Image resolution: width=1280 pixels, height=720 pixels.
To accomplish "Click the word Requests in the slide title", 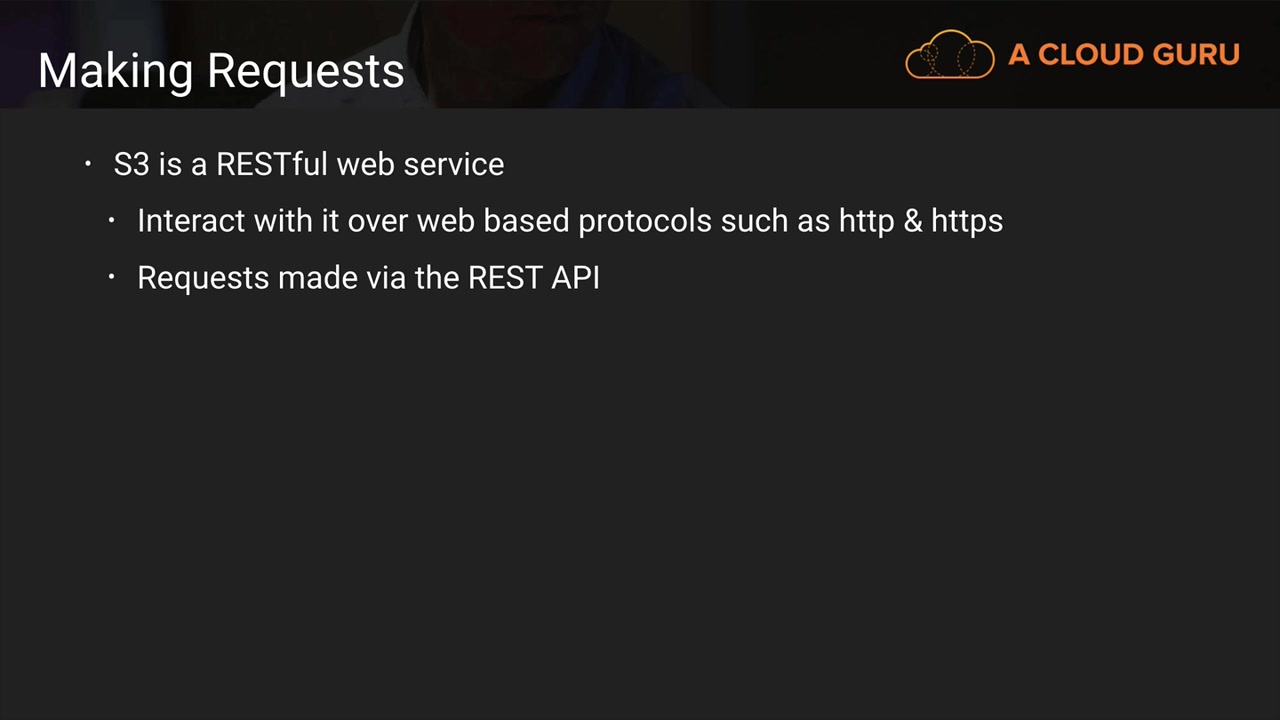I will [x=305, y=72].
